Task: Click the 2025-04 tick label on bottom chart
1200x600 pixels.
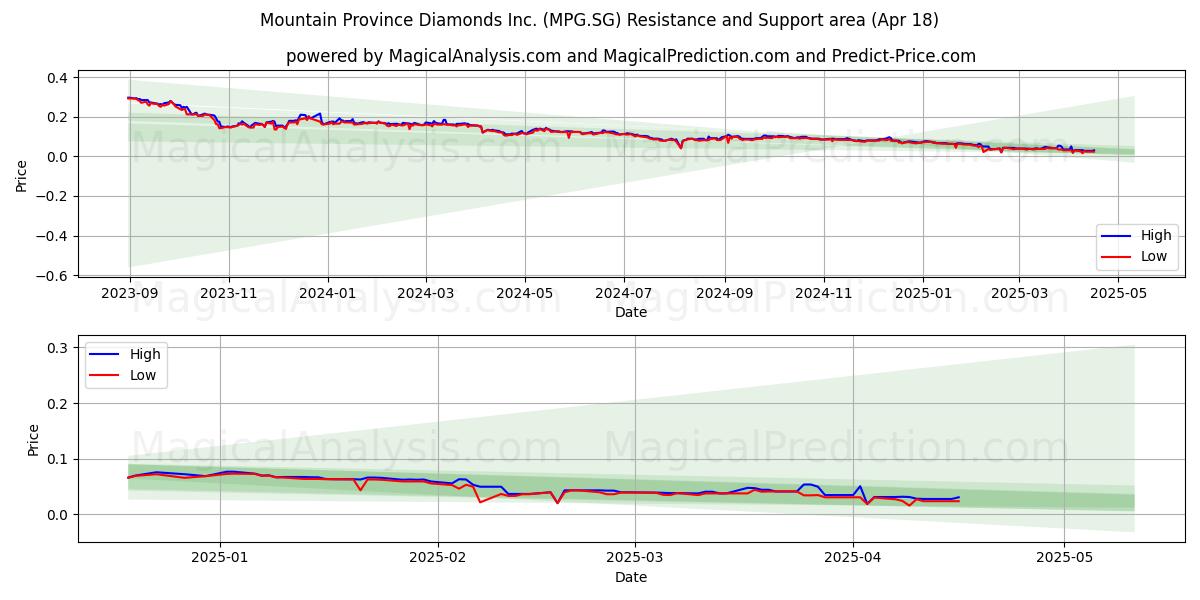Action: (853, 560)
